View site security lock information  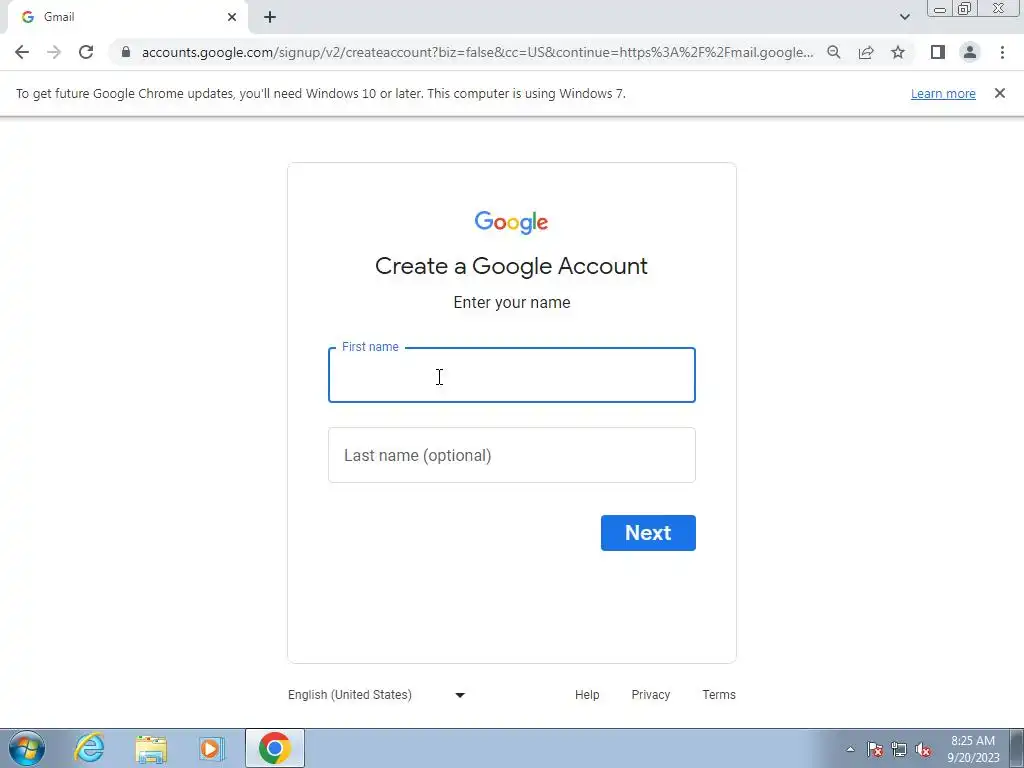(x=126, y=52)
